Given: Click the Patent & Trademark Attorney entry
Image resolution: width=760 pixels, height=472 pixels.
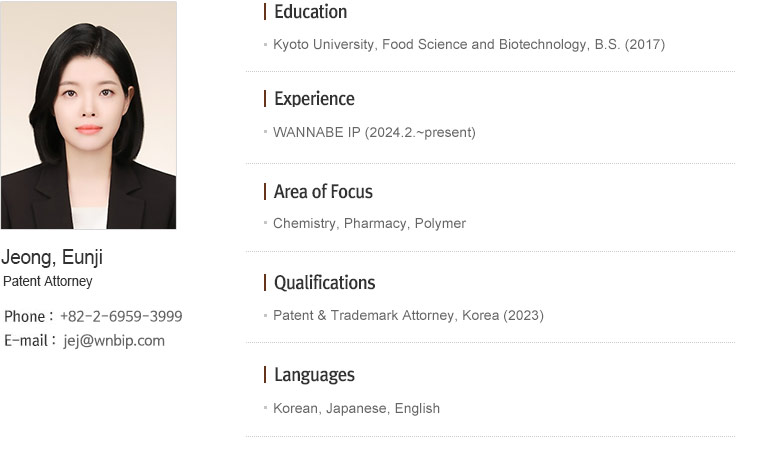Looking at the screenshot, I should click(x=408, y=315).
